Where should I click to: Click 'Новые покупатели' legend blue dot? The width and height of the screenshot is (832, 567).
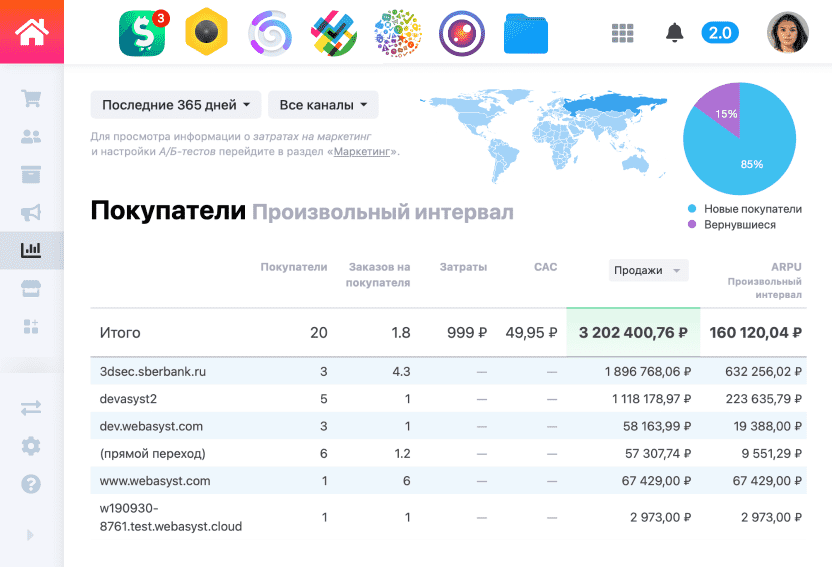[692, 209]
